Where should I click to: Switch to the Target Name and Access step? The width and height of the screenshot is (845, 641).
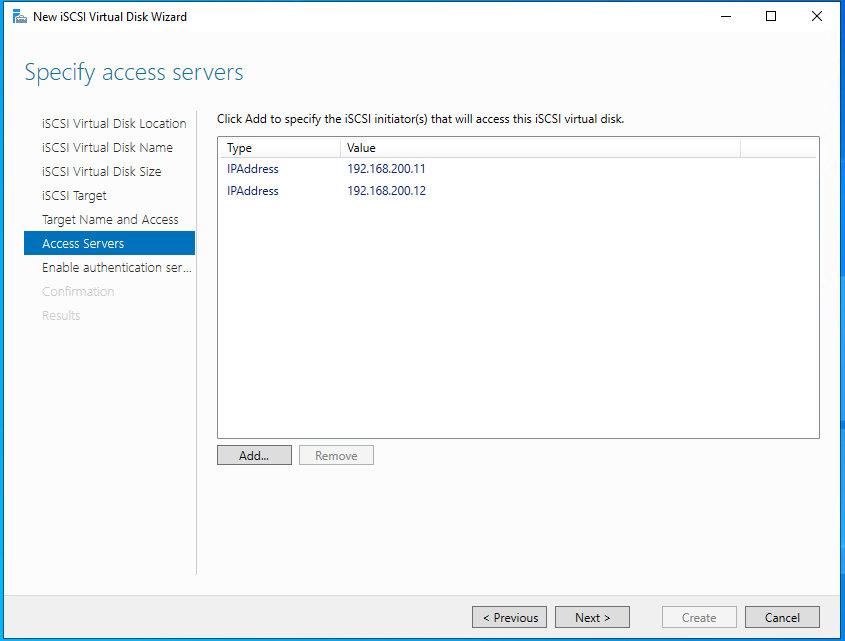pos(110,219)
